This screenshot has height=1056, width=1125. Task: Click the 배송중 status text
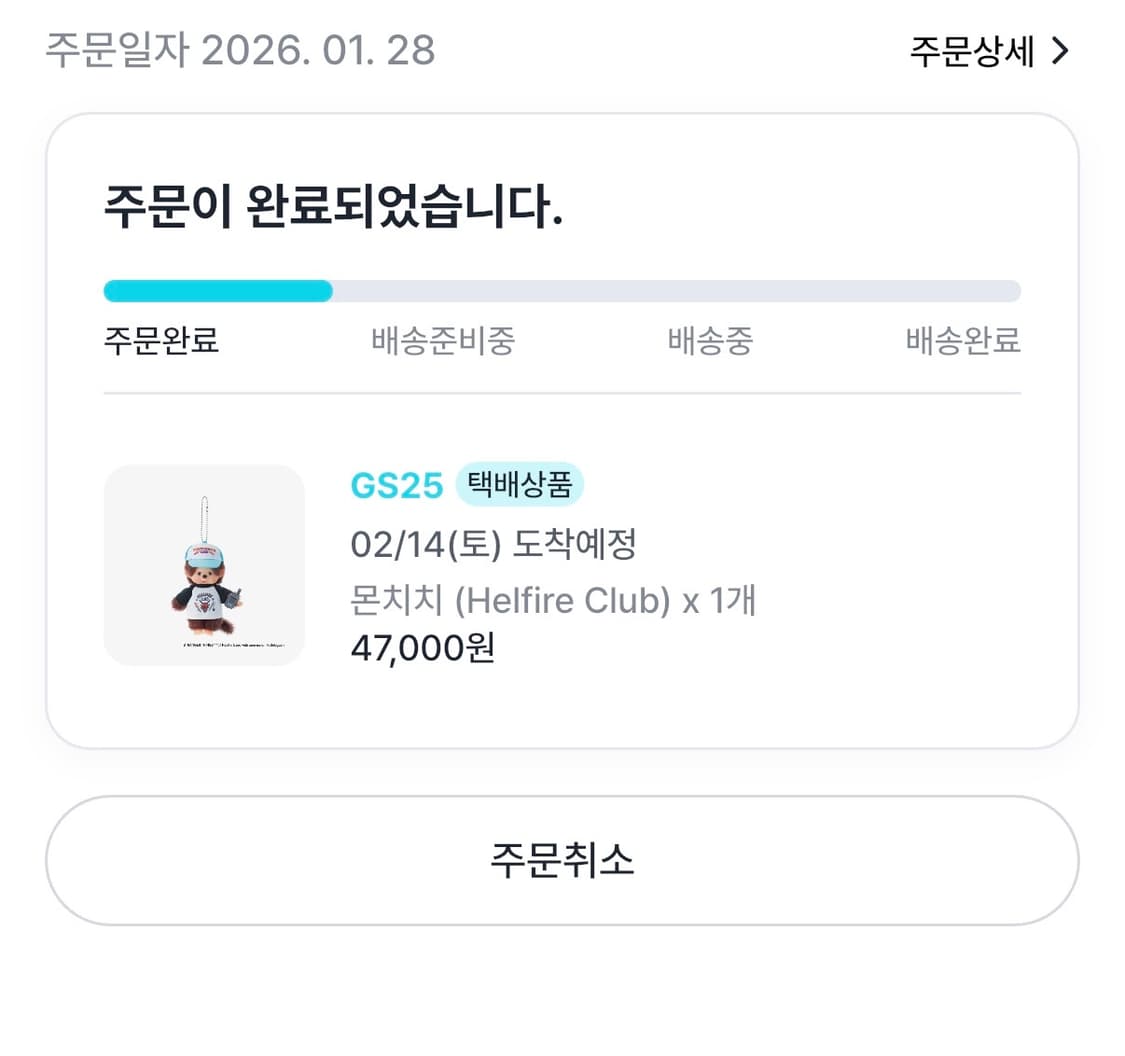point(709,342)
